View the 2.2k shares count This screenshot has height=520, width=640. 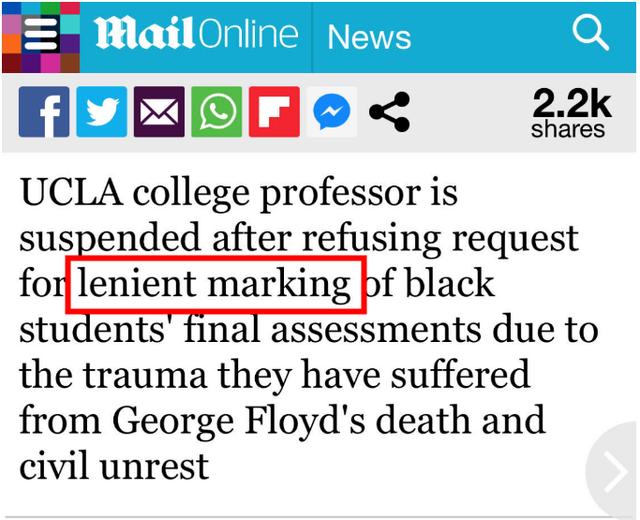pos(570,112)
